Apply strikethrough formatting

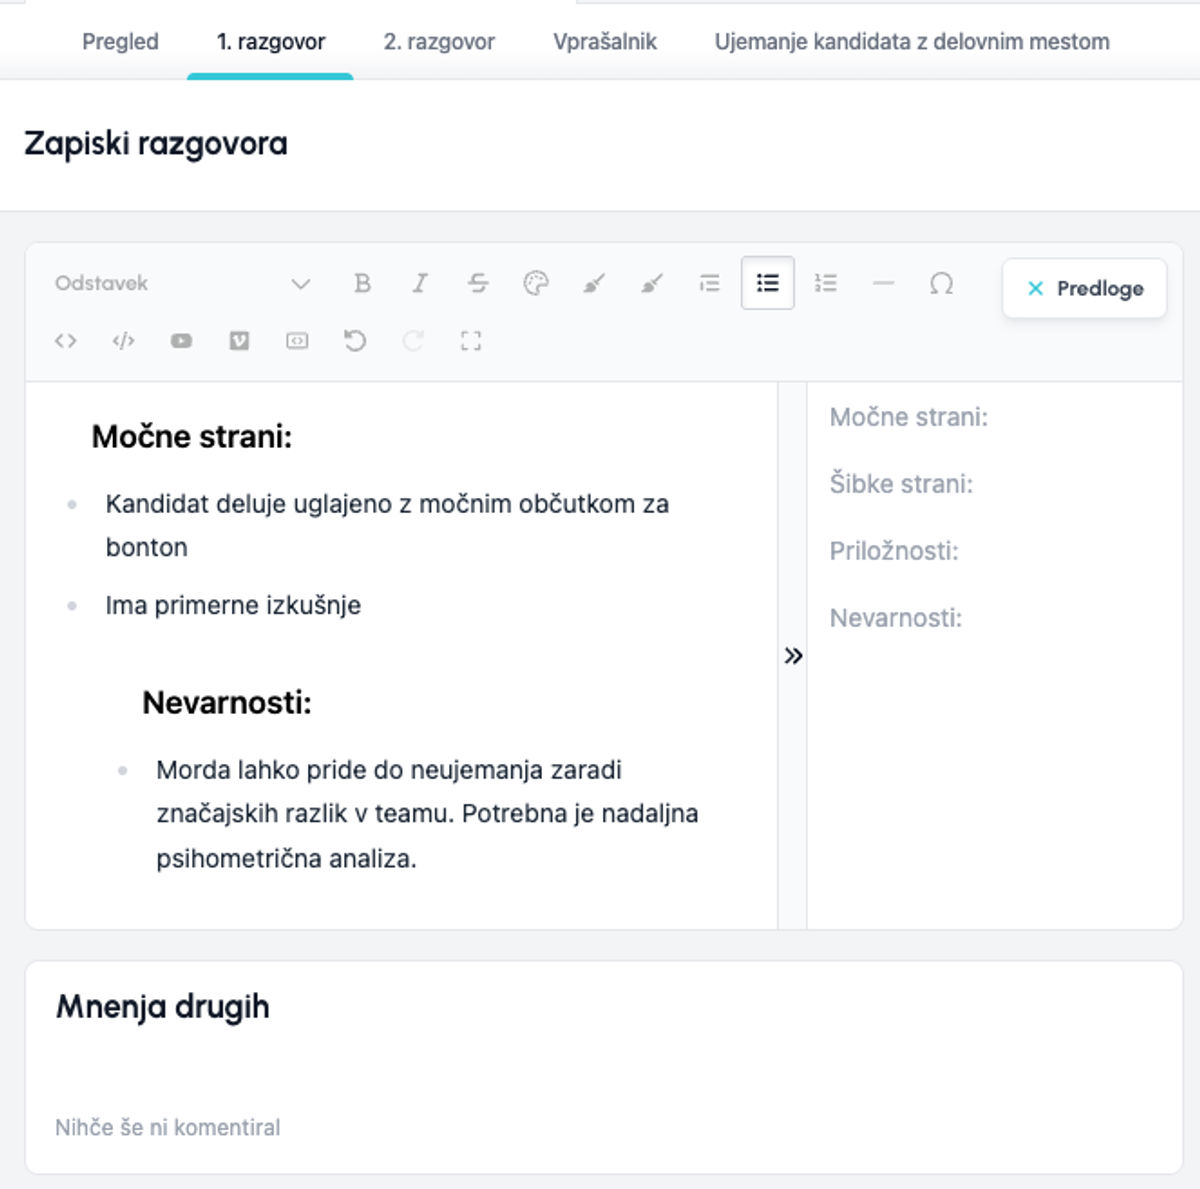point(478,283)
